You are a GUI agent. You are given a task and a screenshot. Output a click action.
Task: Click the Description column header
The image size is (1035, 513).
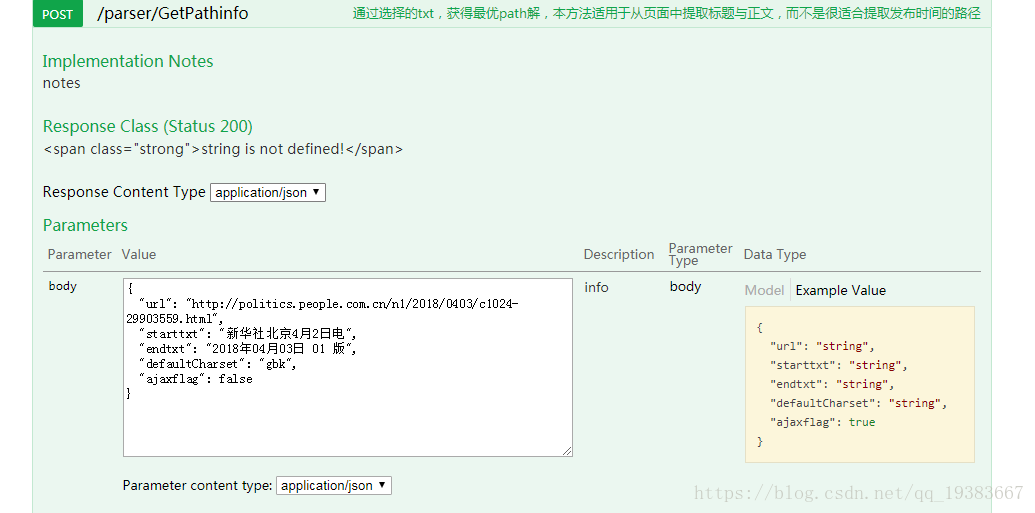(618, 254)
